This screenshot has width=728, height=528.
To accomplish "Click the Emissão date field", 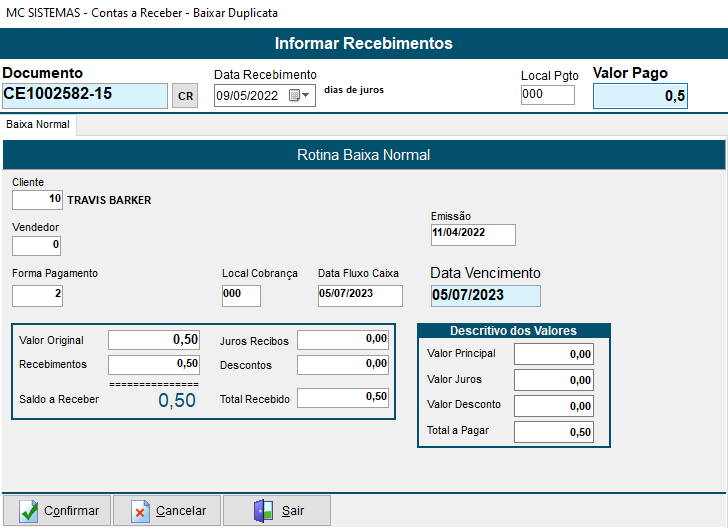I will 473,235.
